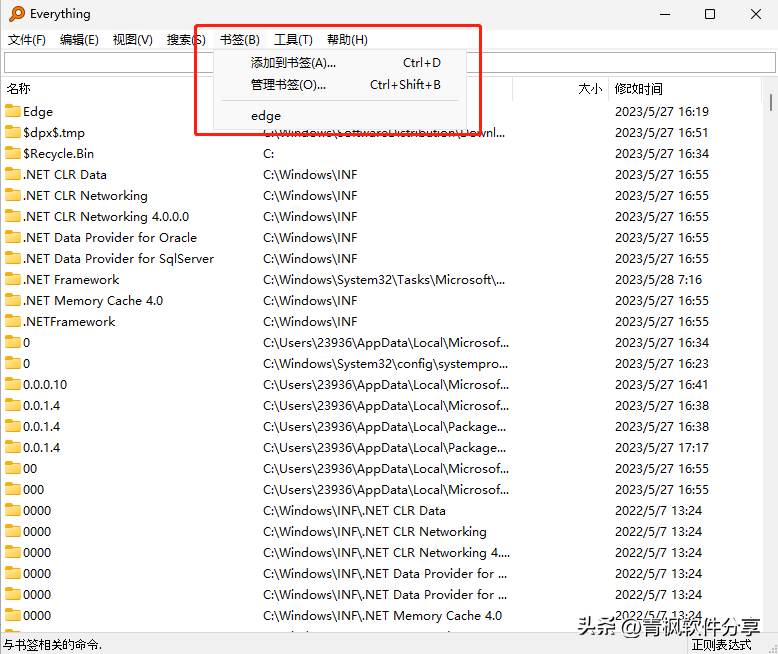Viewport: 778px width, 654px height.
Task: Click the .NETFramework folder icon
Action: click(x=13, y=321)
